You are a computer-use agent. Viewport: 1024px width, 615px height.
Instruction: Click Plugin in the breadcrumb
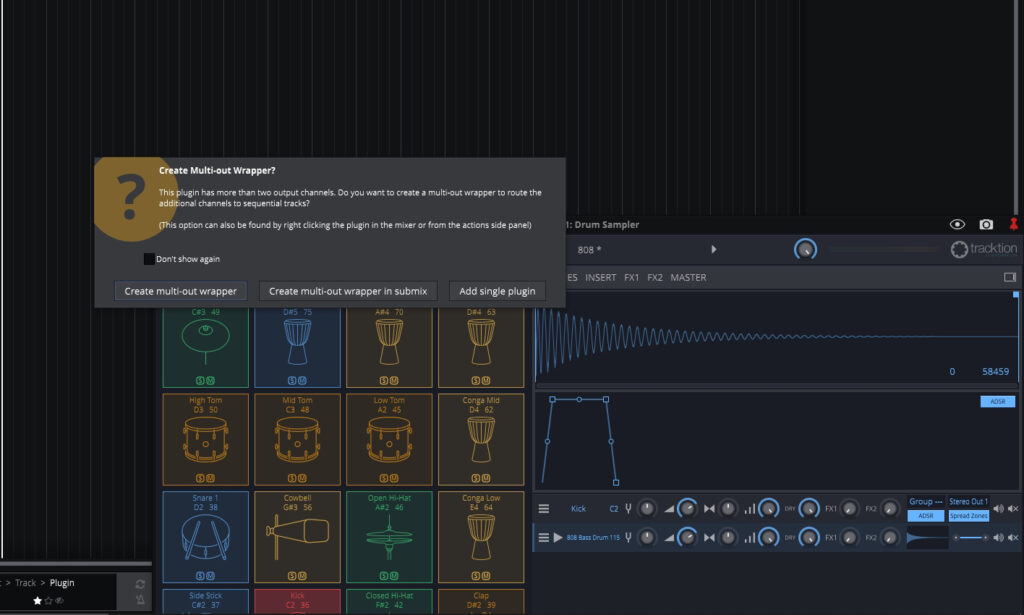(62, 583)
